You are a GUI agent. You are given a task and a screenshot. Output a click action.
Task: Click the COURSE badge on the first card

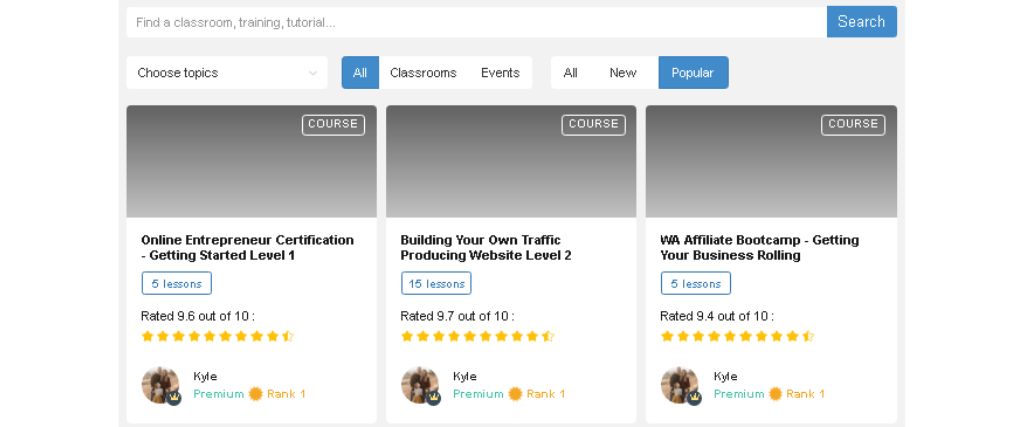click(x=333, y=125)
